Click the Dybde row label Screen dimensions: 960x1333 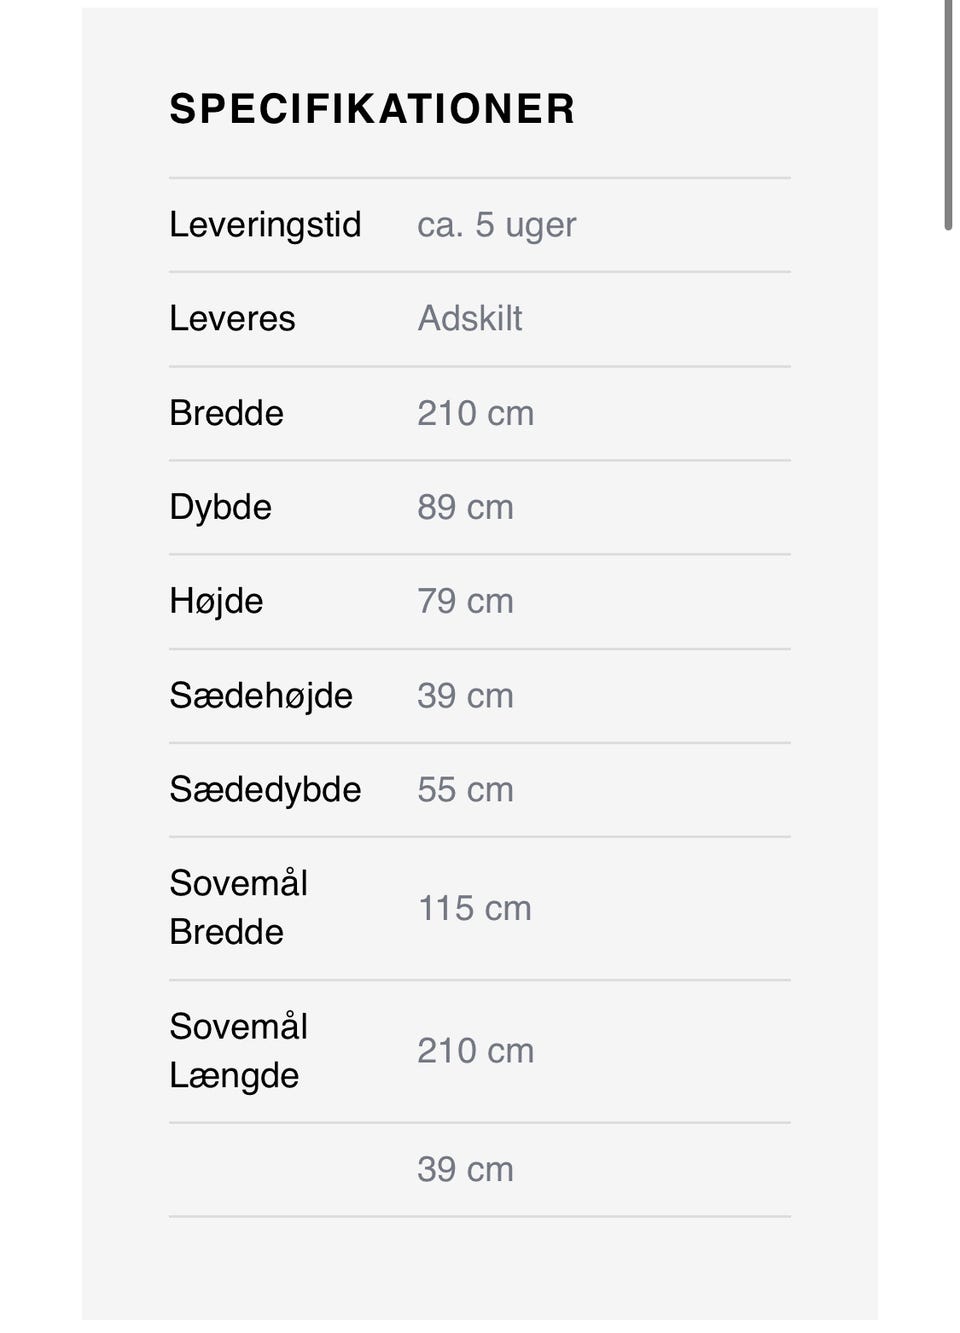click(220, 507)
